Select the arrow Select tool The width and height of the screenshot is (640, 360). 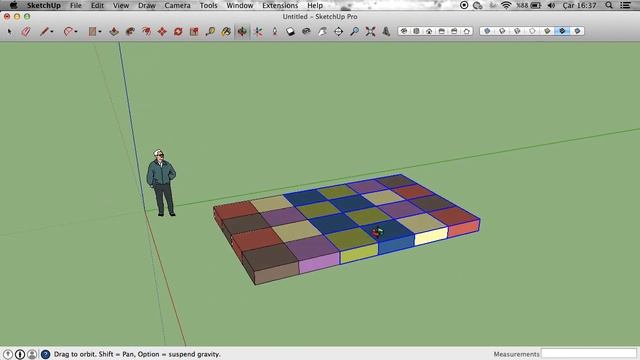click(x=9, y=31)
